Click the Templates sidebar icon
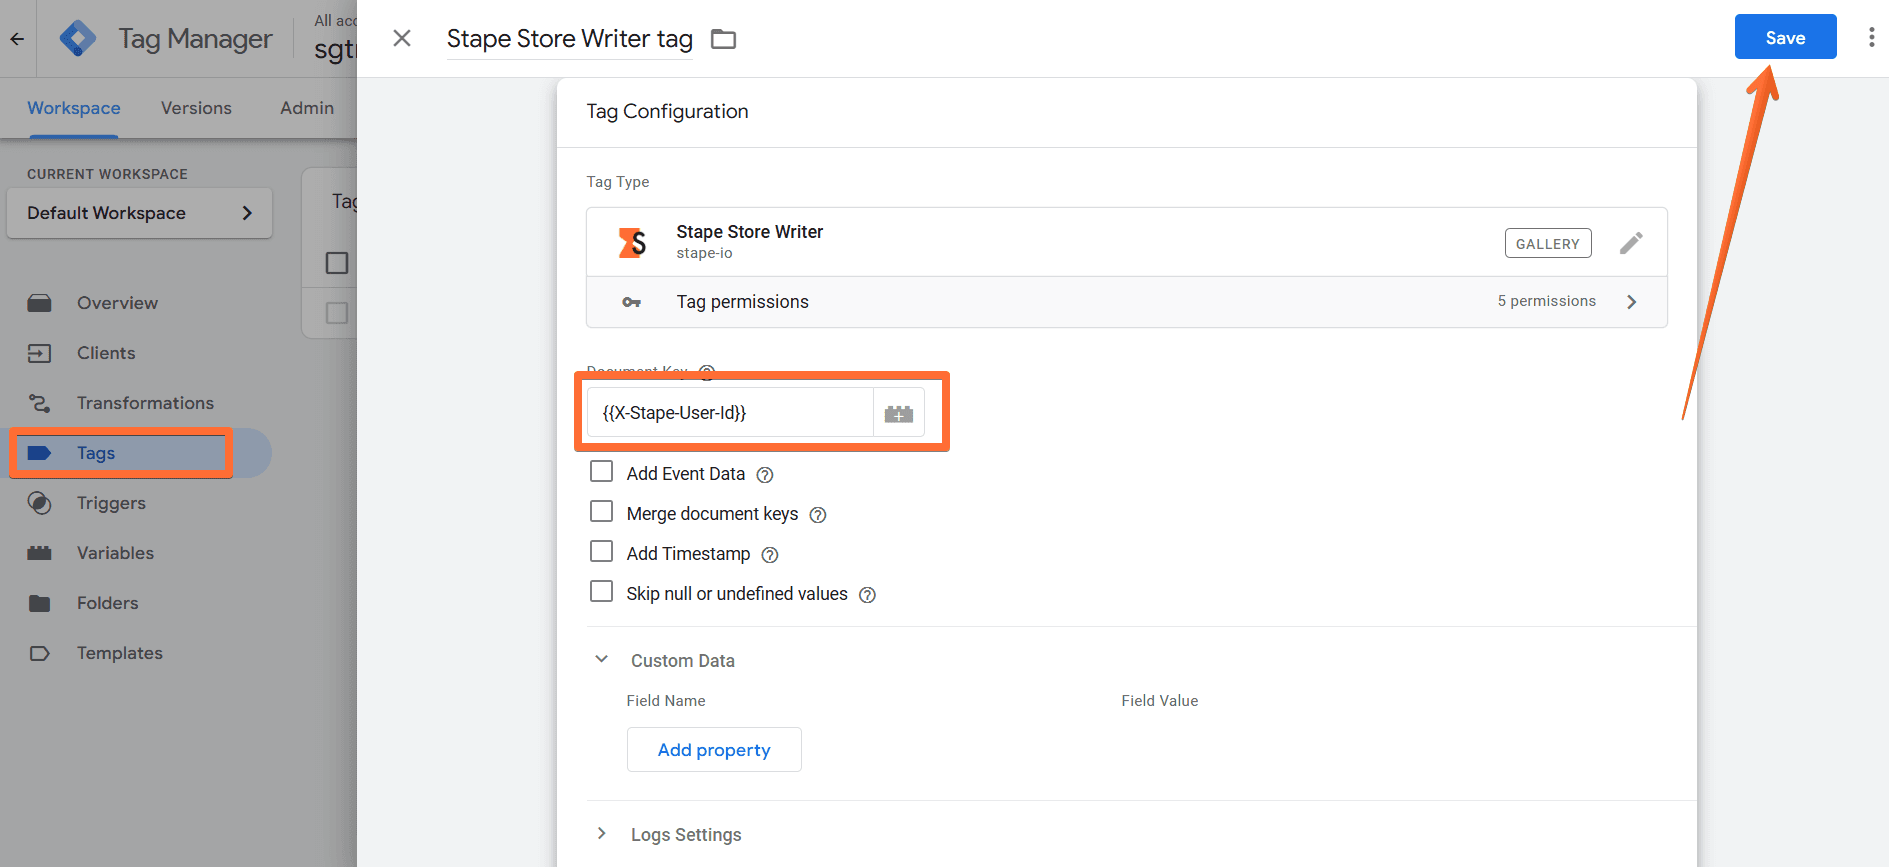The image size is (1889, 867). coord(39,653)
